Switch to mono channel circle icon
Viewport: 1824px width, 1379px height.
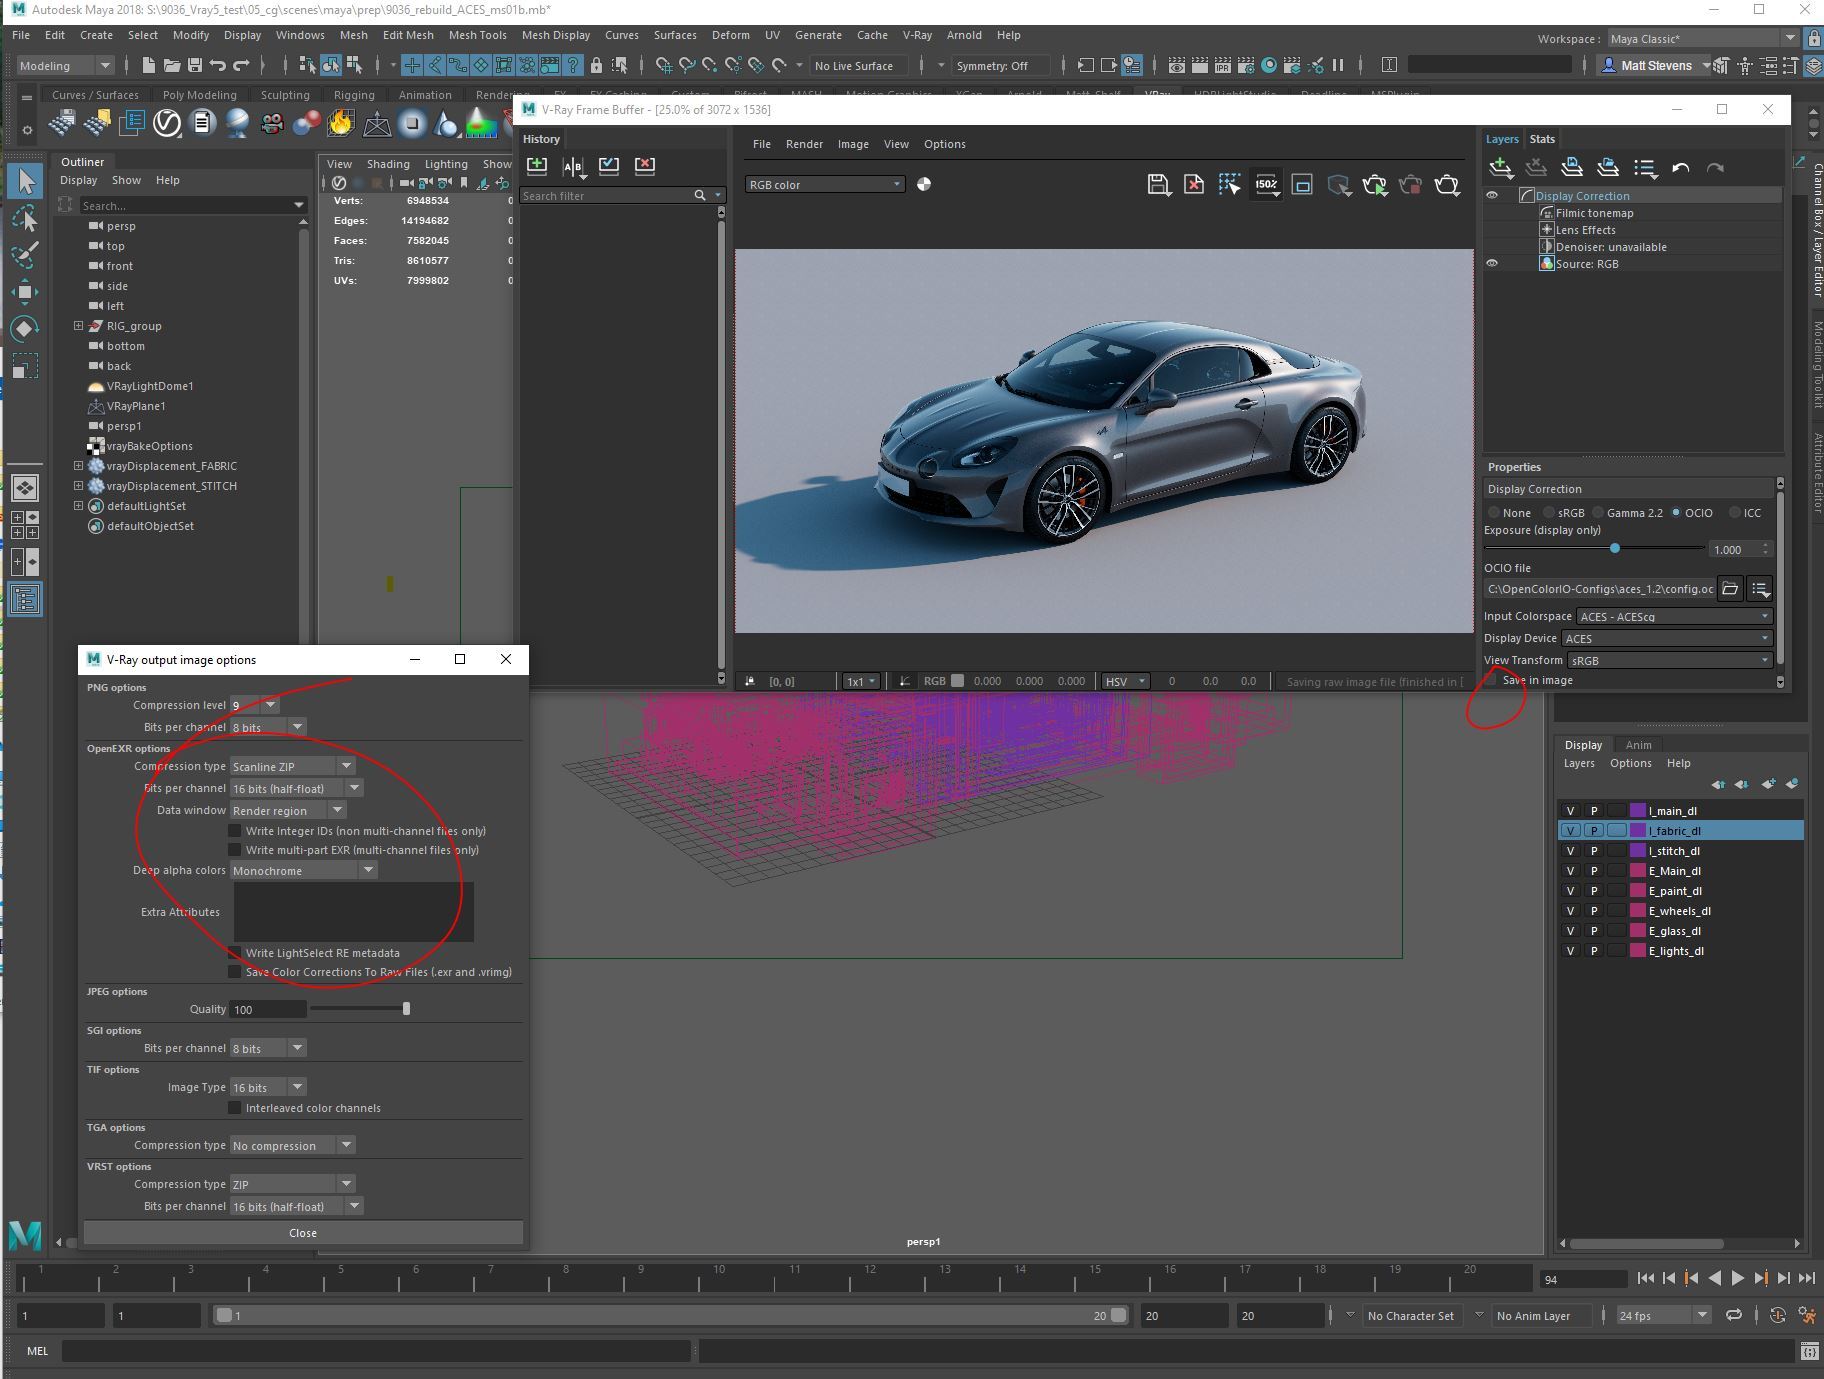click(x=924, y=184)
